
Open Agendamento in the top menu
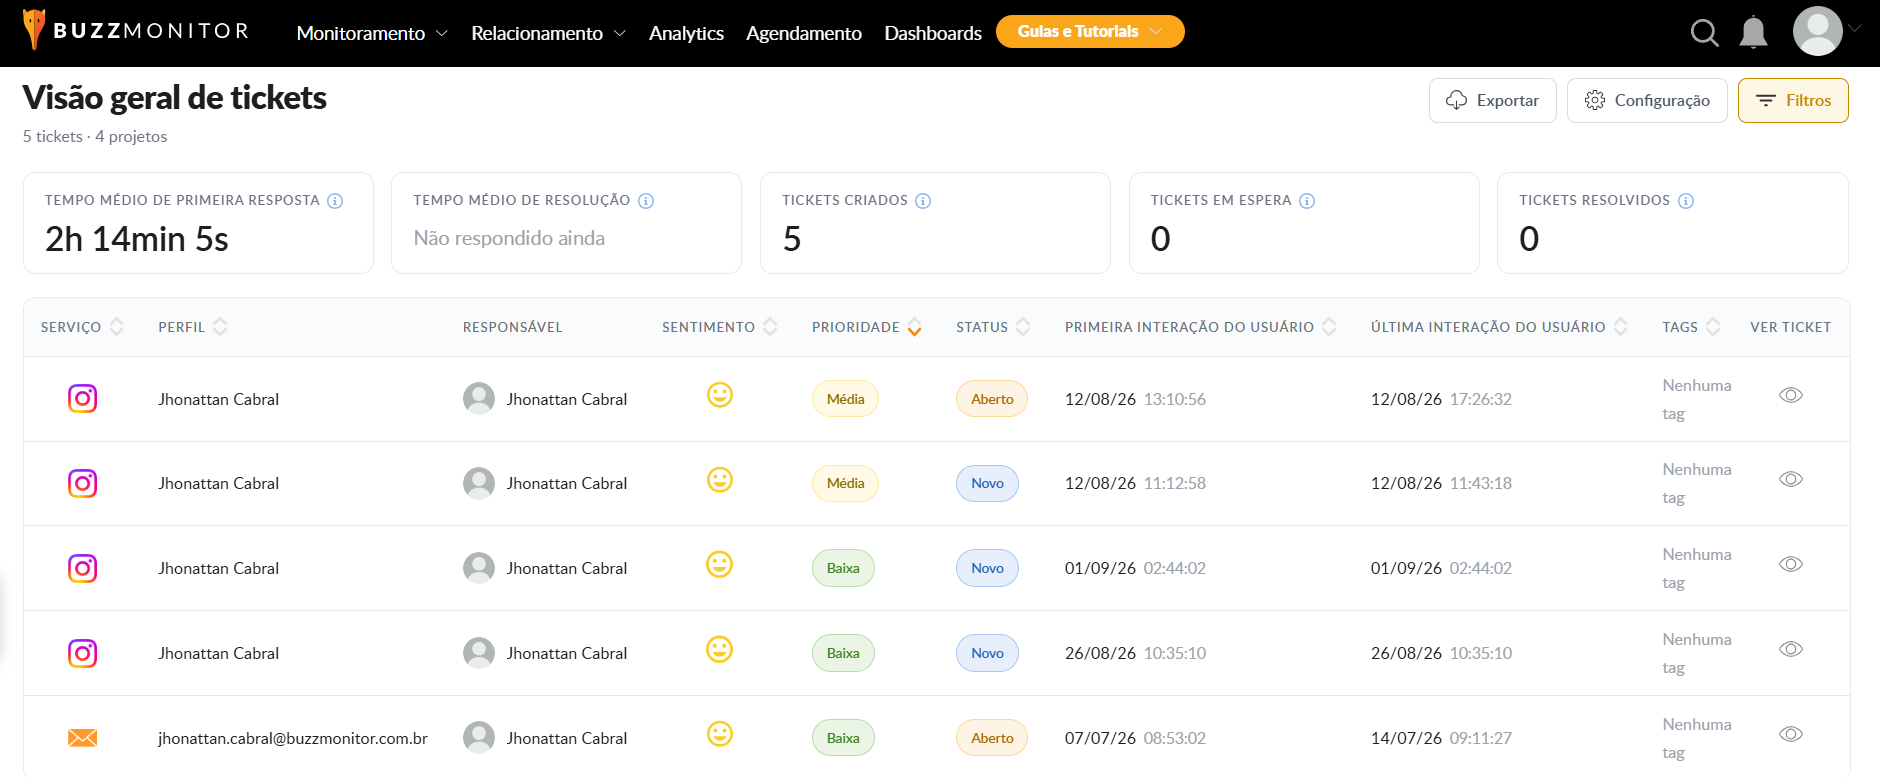[804, 33]
